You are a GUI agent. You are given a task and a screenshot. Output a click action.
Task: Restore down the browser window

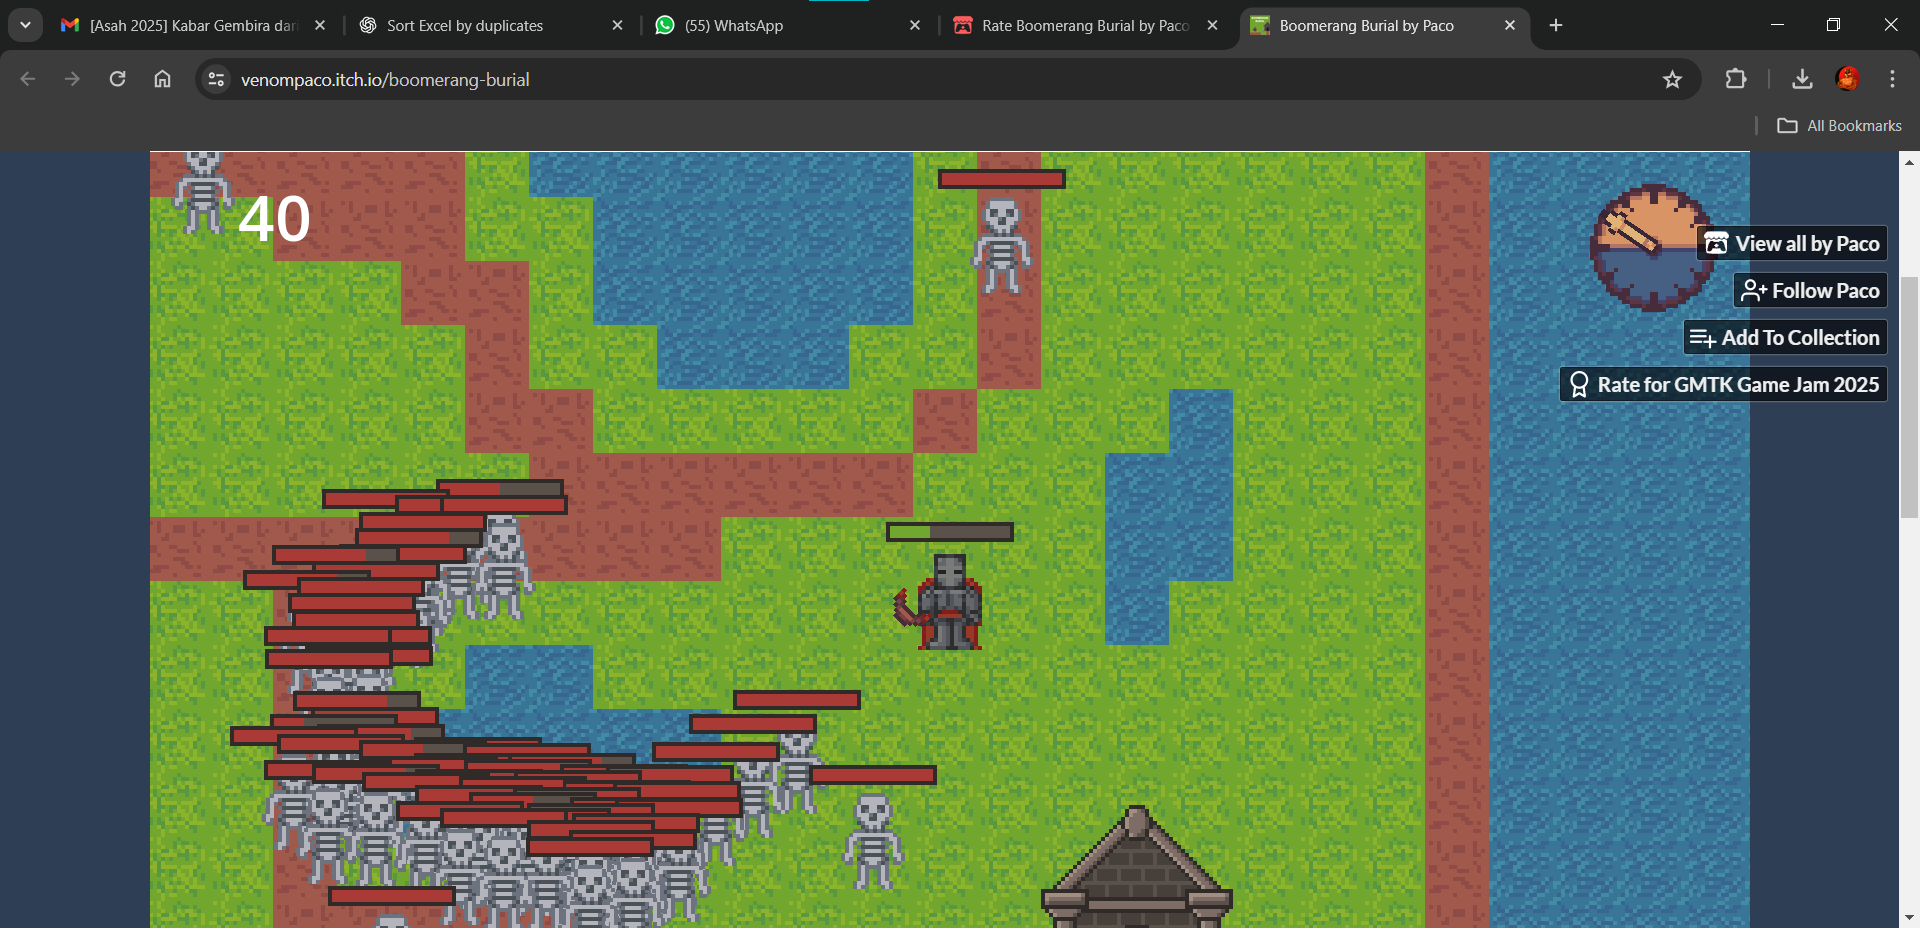[1833, 25]
